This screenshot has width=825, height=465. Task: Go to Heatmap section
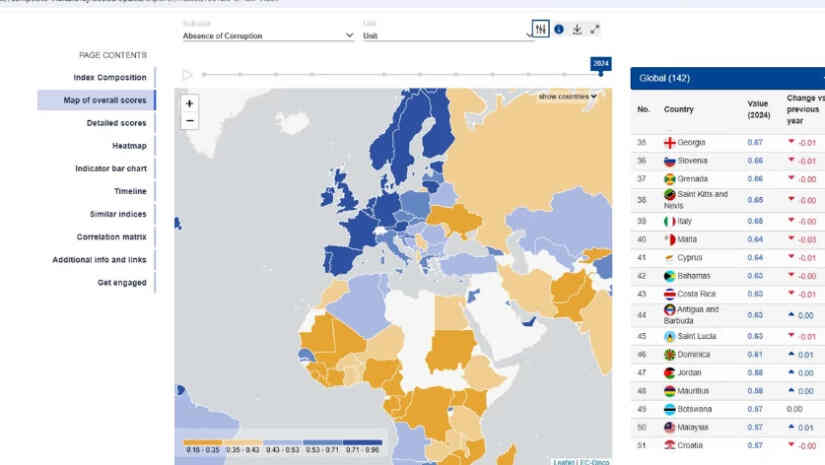pyautogui.click(x=129, y=146)
